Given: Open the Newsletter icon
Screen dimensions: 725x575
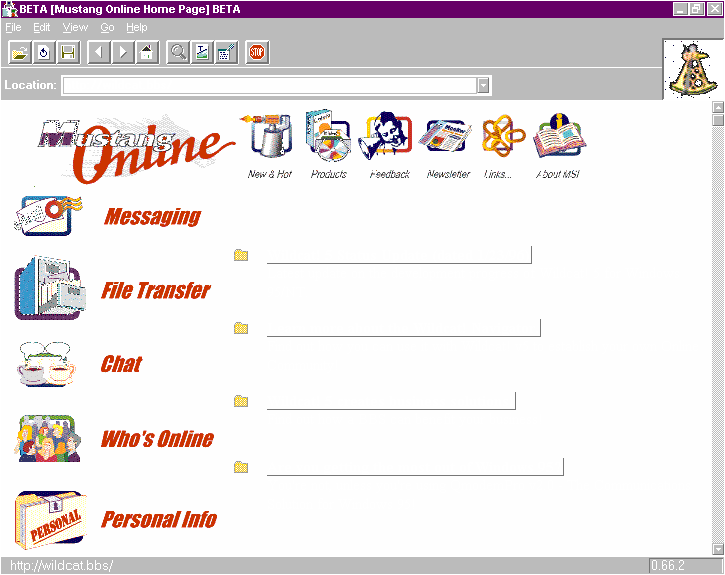Looking at the screenshot, I should [447, 138].
